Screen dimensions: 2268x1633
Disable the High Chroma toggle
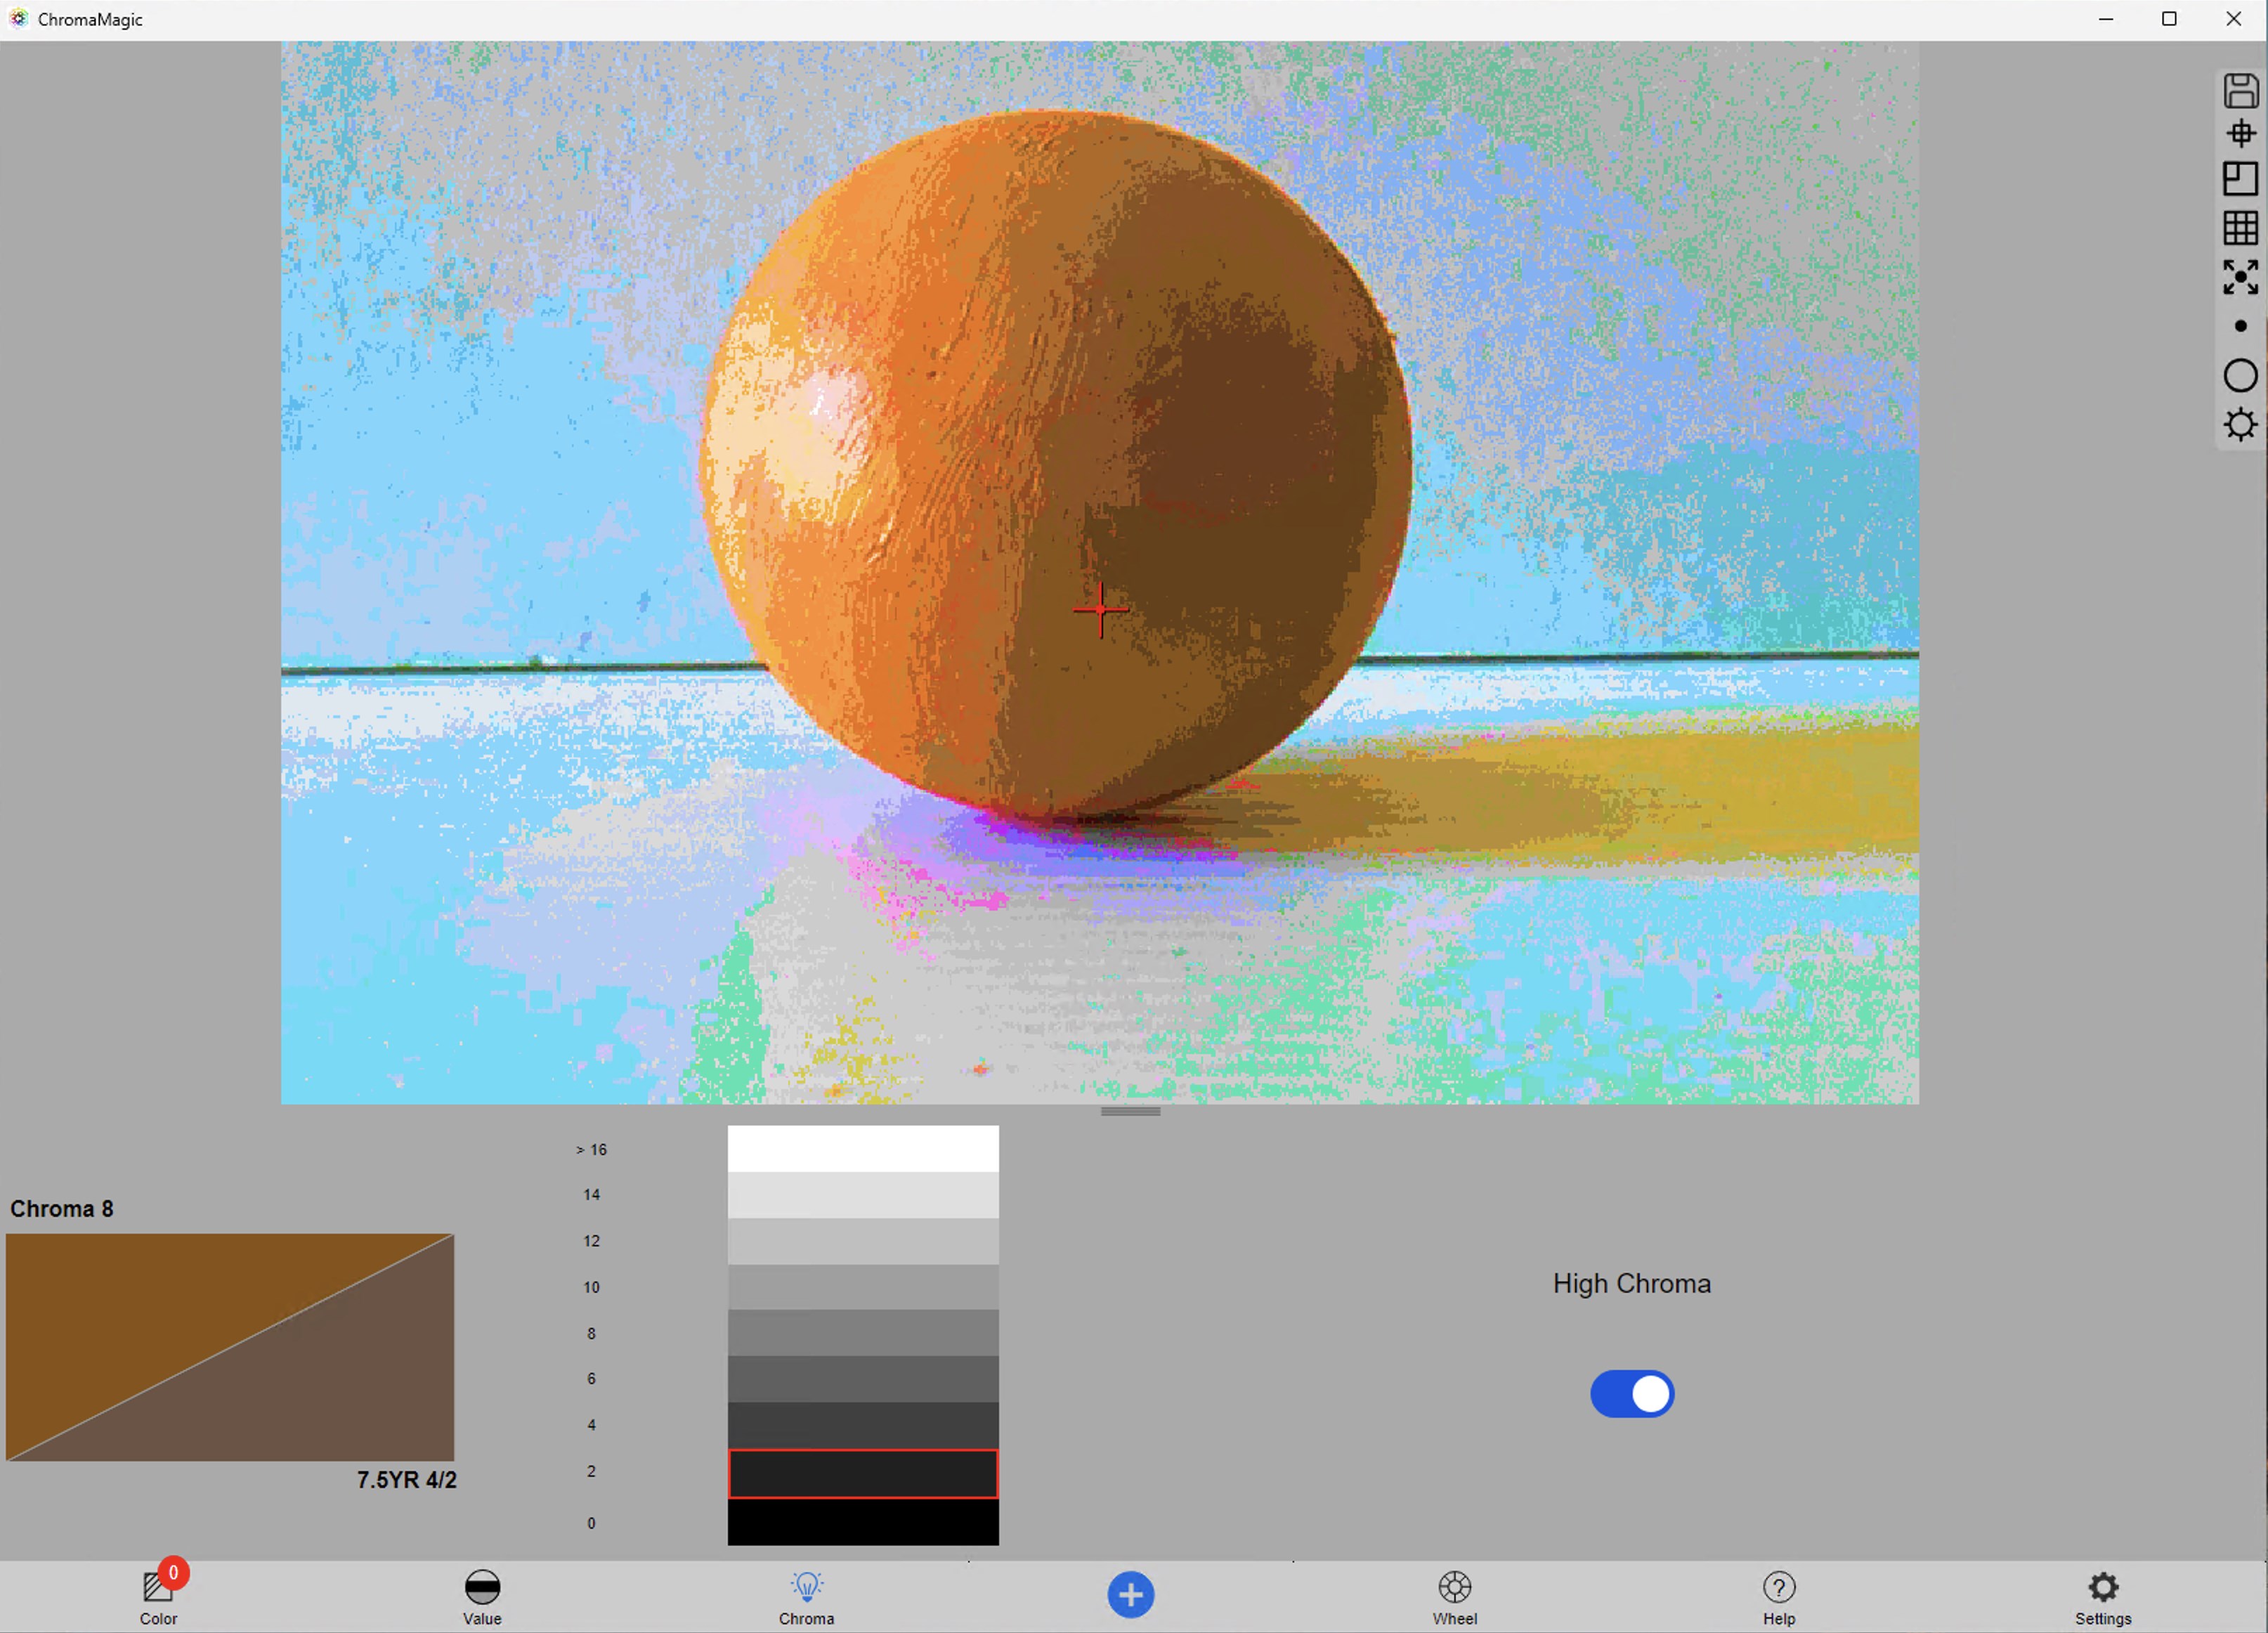click(1632, 1394)
